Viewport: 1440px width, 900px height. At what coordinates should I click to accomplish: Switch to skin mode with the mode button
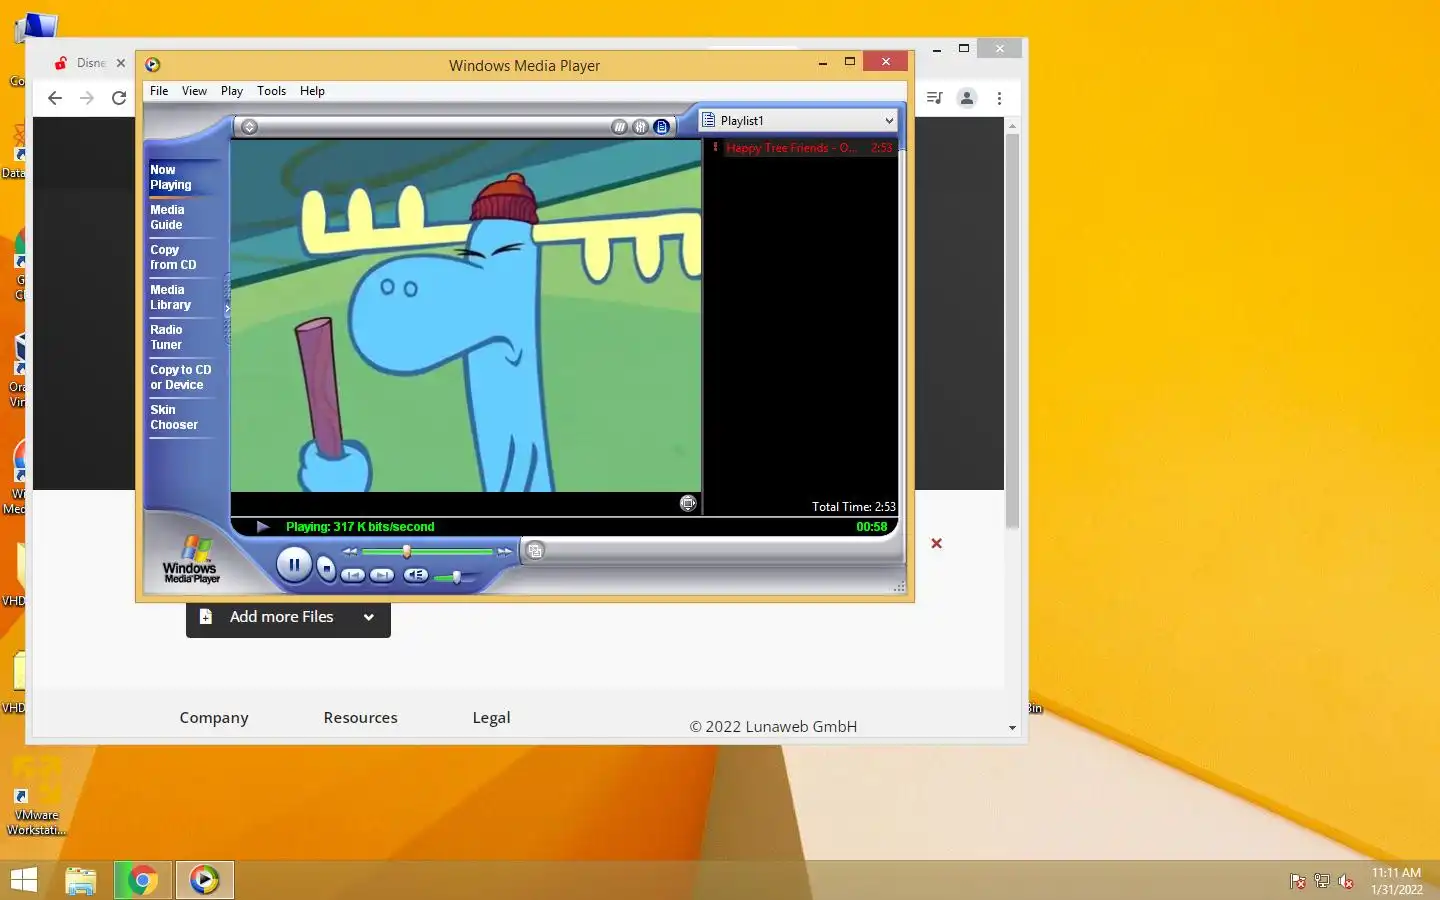535,551
